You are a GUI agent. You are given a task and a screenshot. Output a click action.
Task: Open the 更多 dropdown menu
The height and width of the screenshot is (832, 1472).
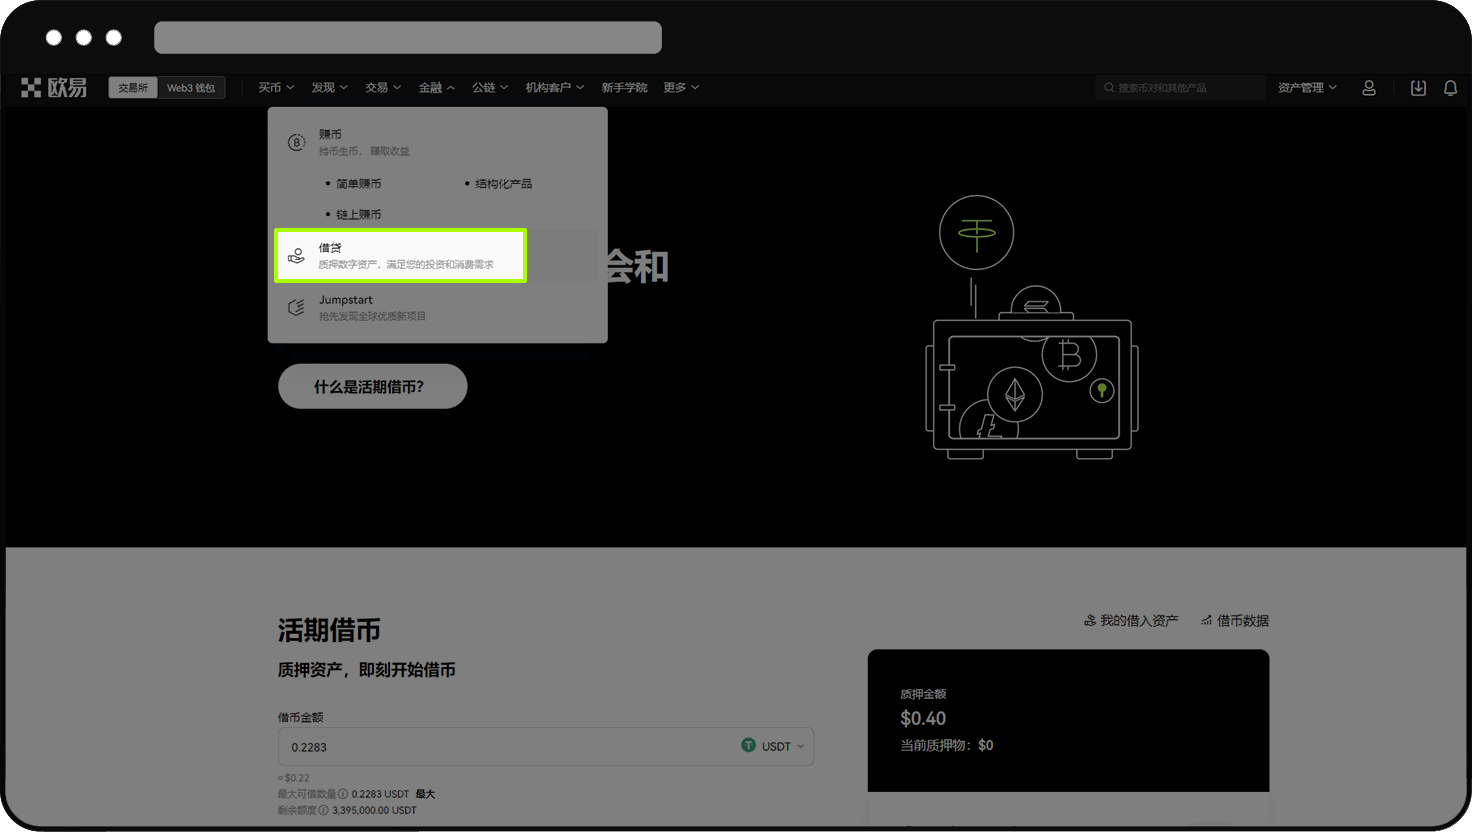pyautogui.click(x=680, y=87)
